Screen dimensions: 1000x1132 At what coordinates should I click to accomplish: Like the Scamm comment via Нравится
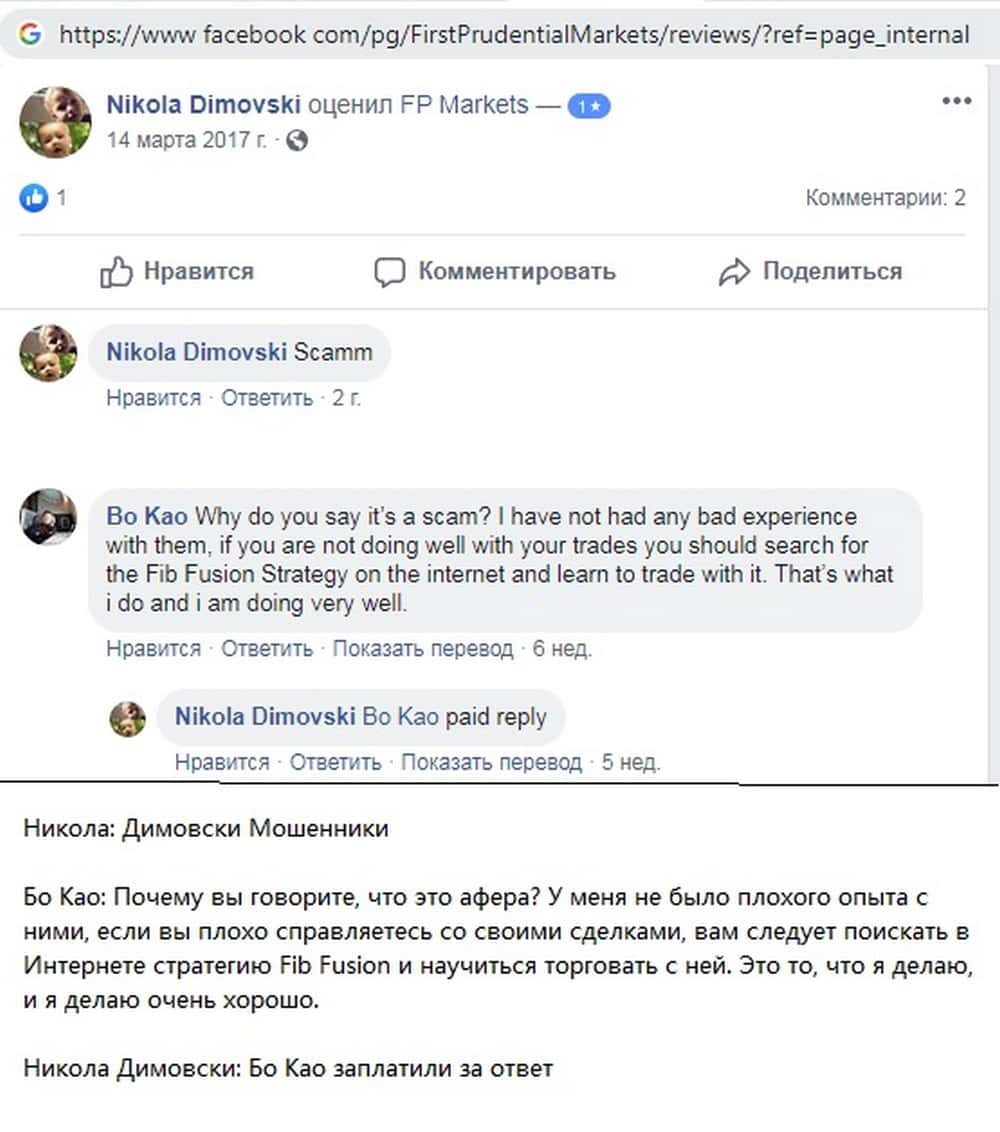pyautogui.click(x=153, y=397)
